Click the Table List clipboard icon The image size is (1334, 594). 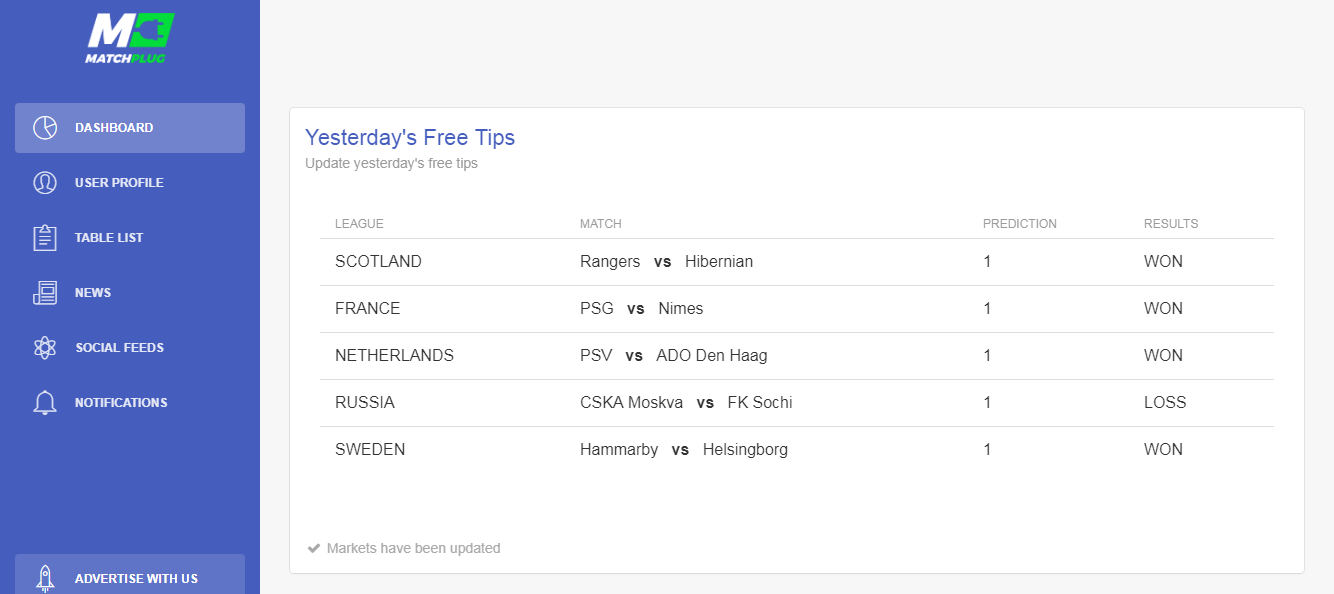point(45,238)
